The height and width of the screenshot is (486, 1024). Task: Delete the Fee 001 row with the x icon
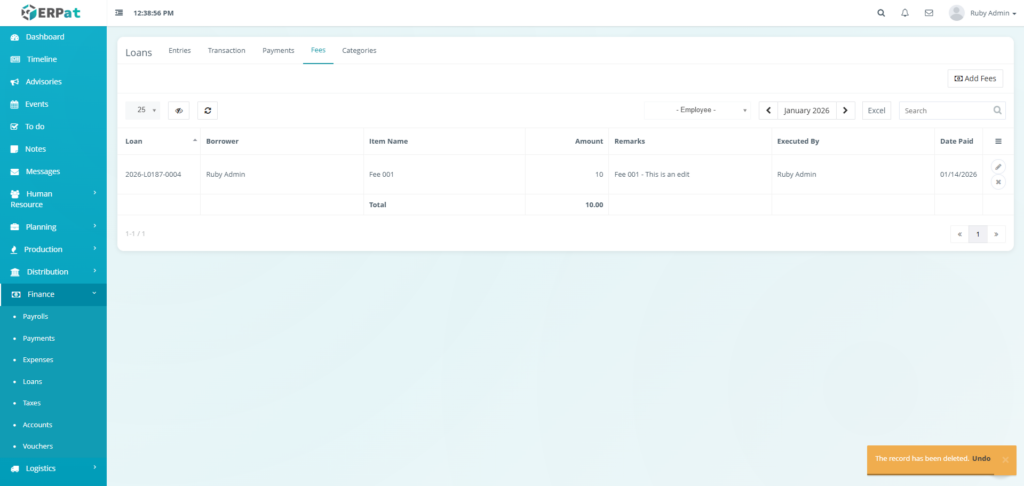998,182
